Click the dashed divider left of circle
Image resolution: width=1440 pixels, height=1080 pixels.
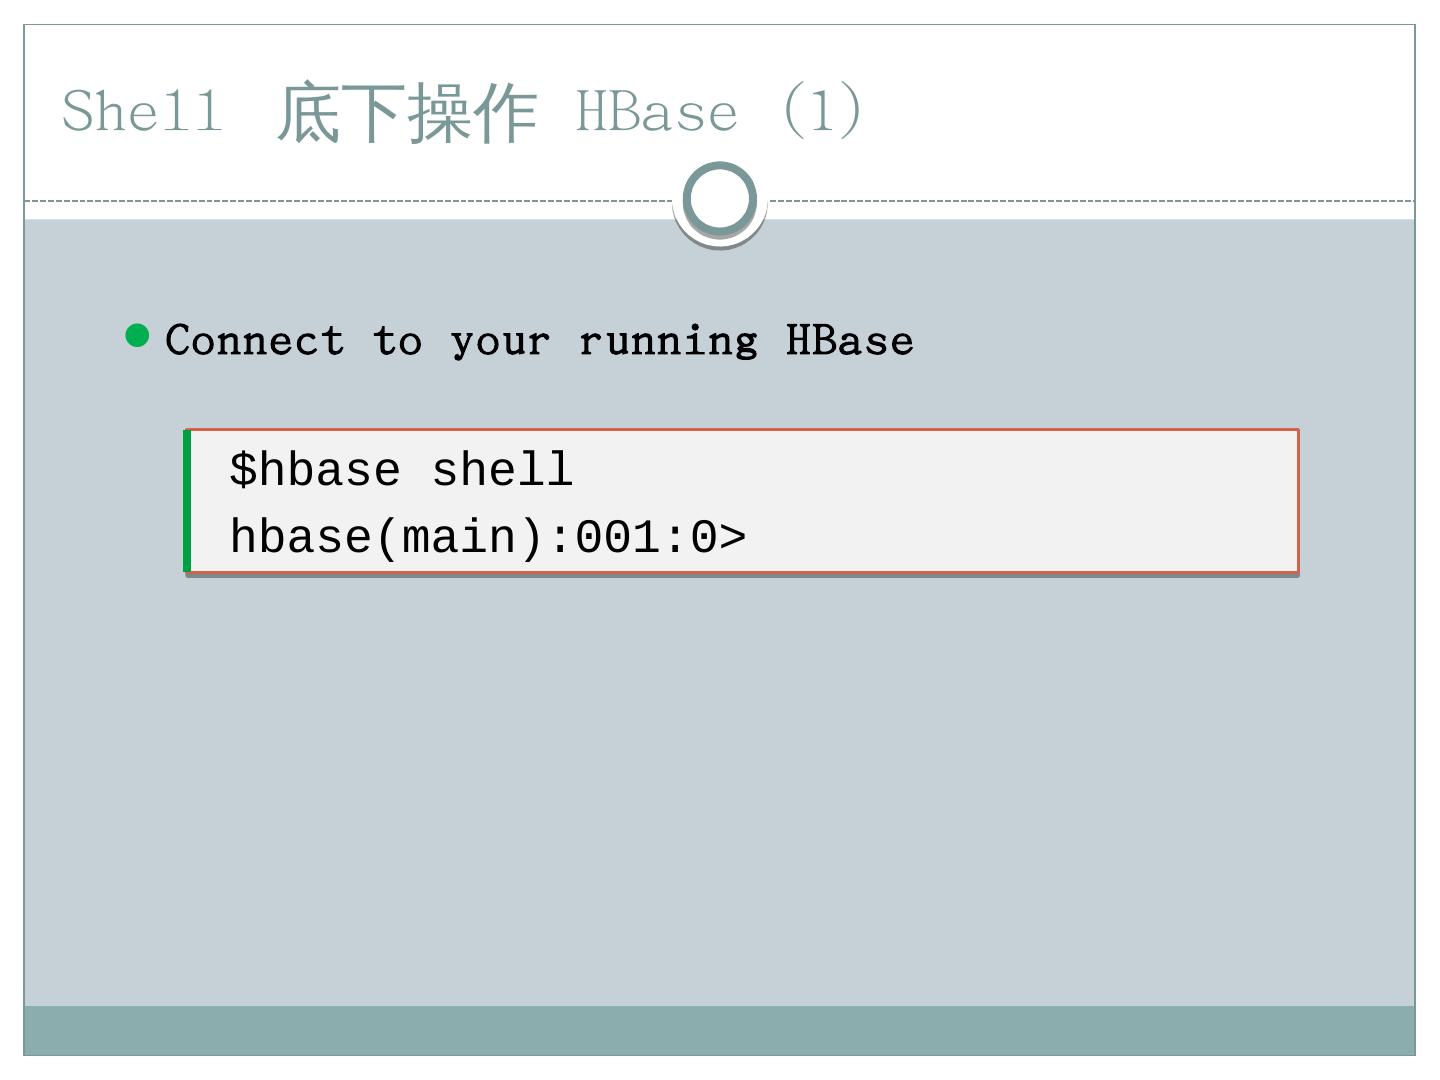coord(350,201)
